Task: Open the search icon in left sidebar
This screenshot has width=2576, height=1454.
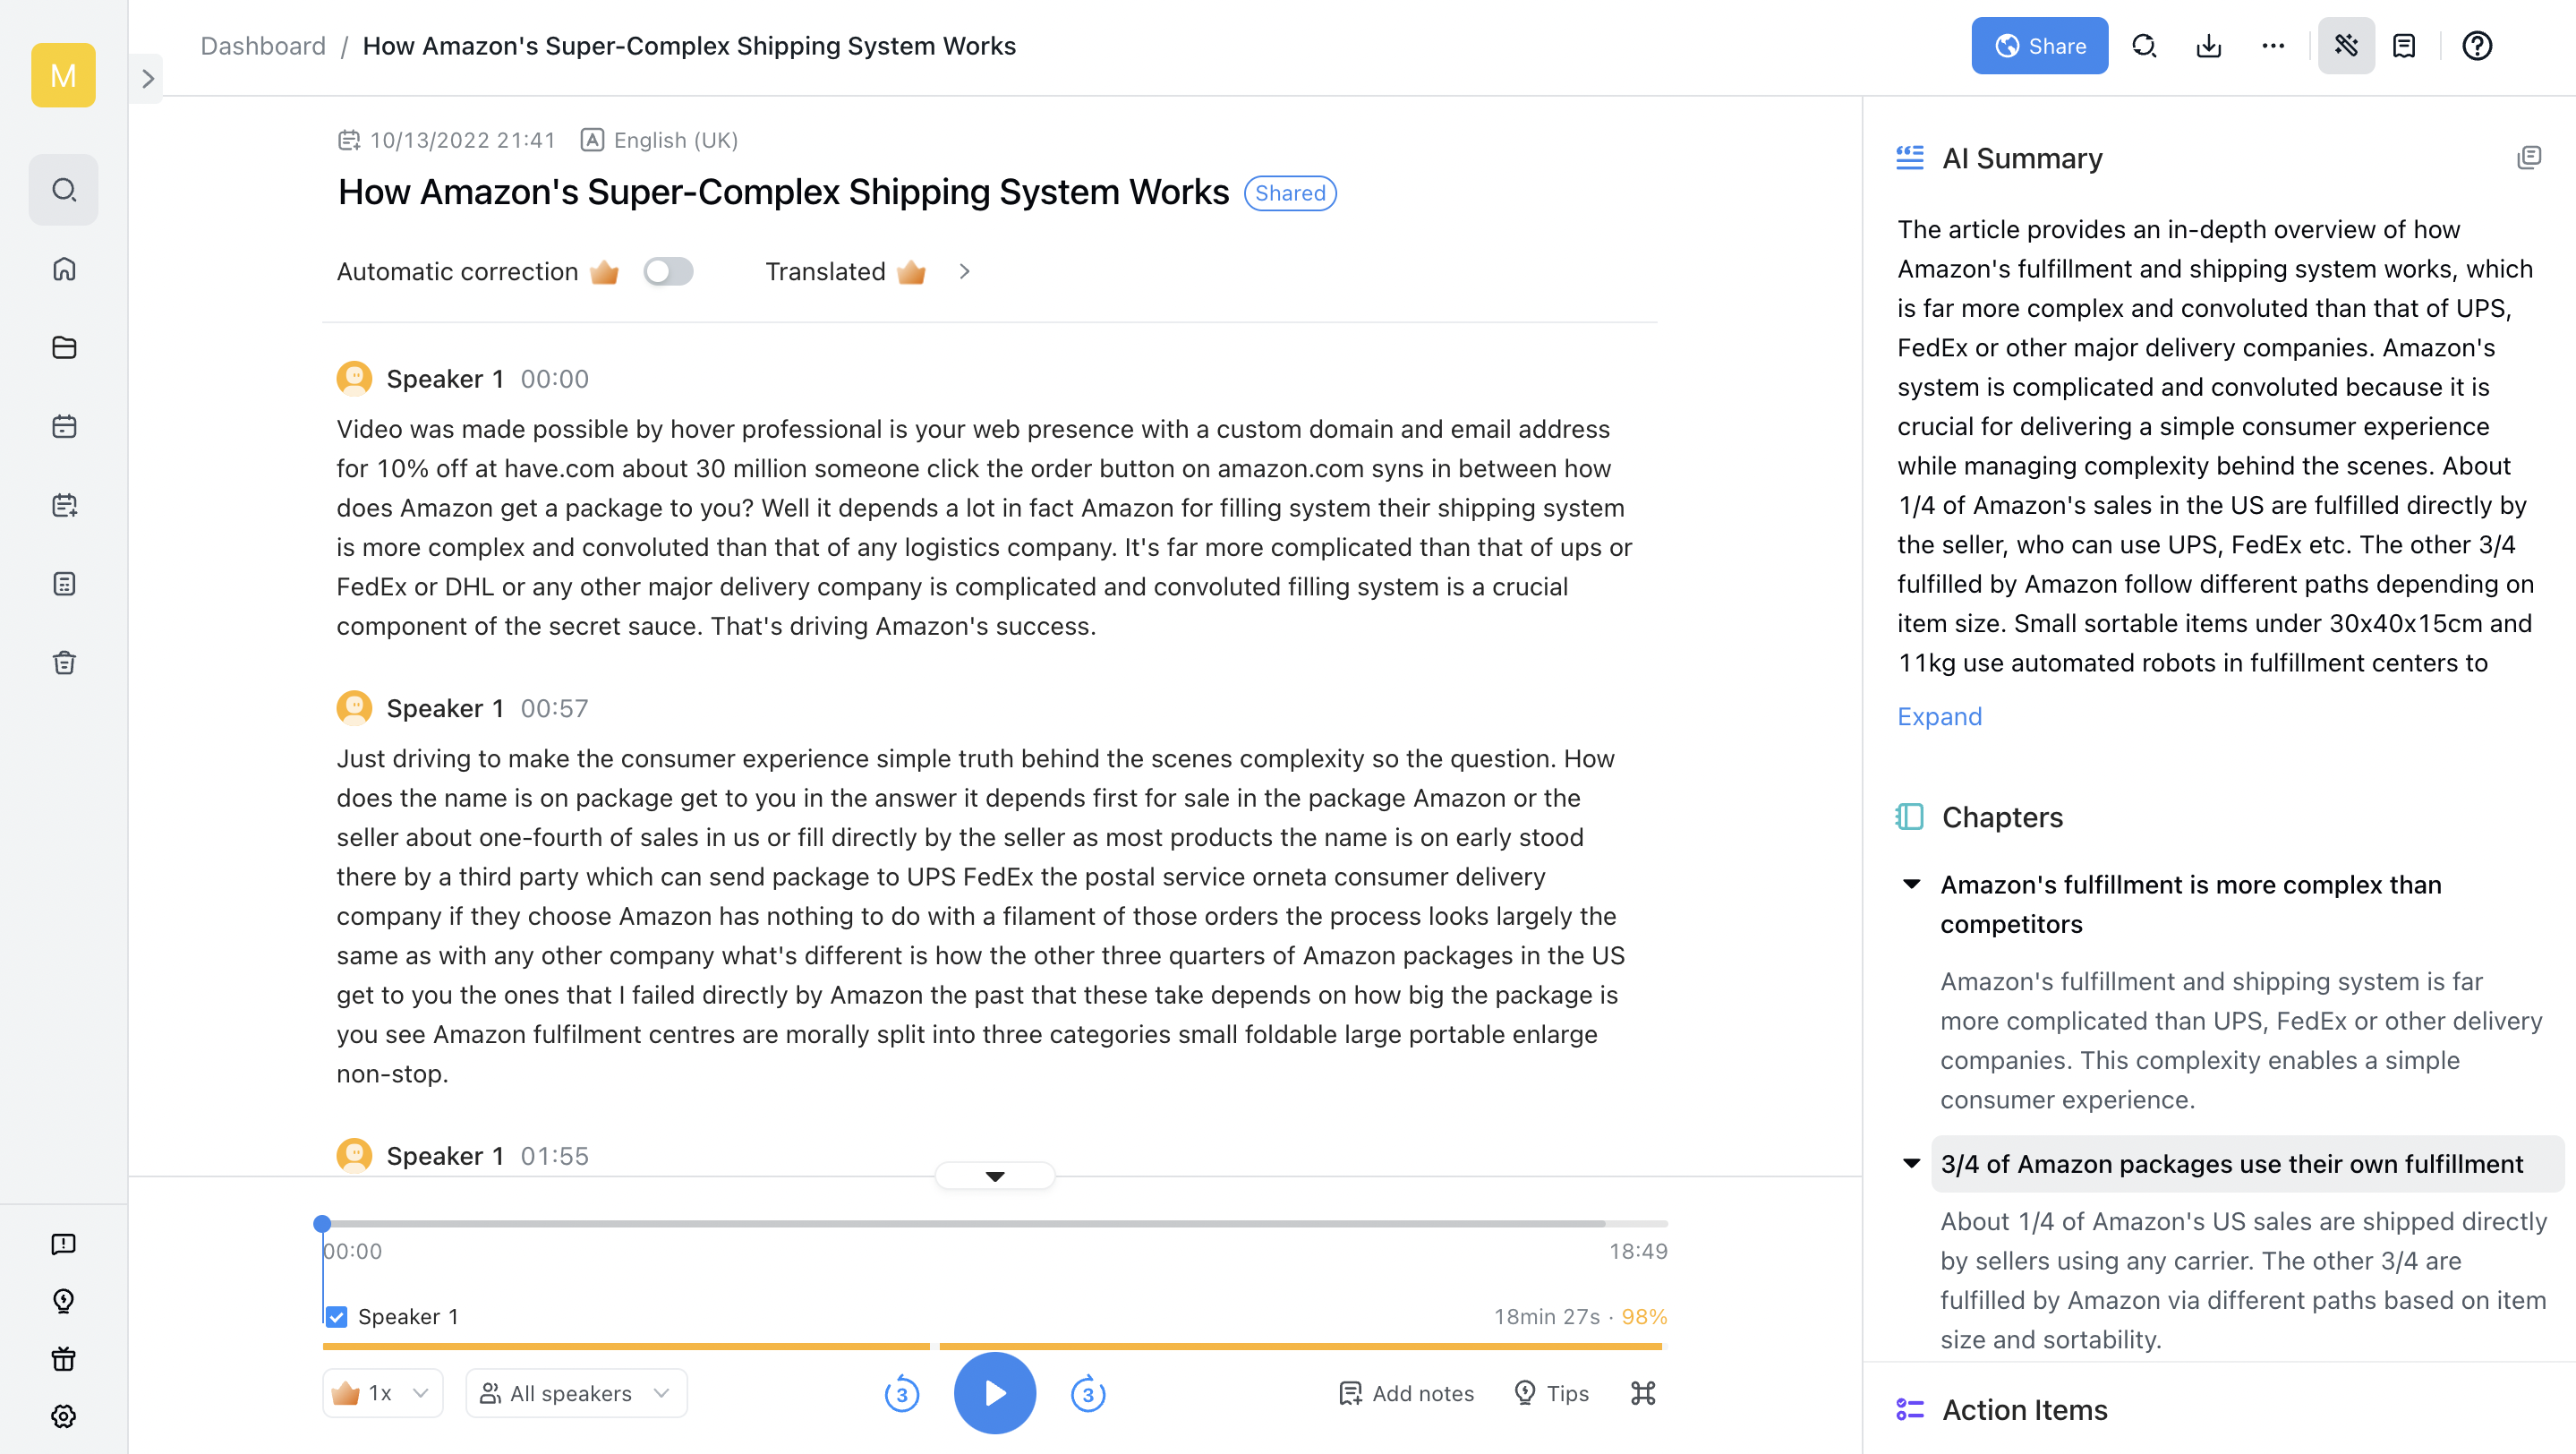Action: 64,190
